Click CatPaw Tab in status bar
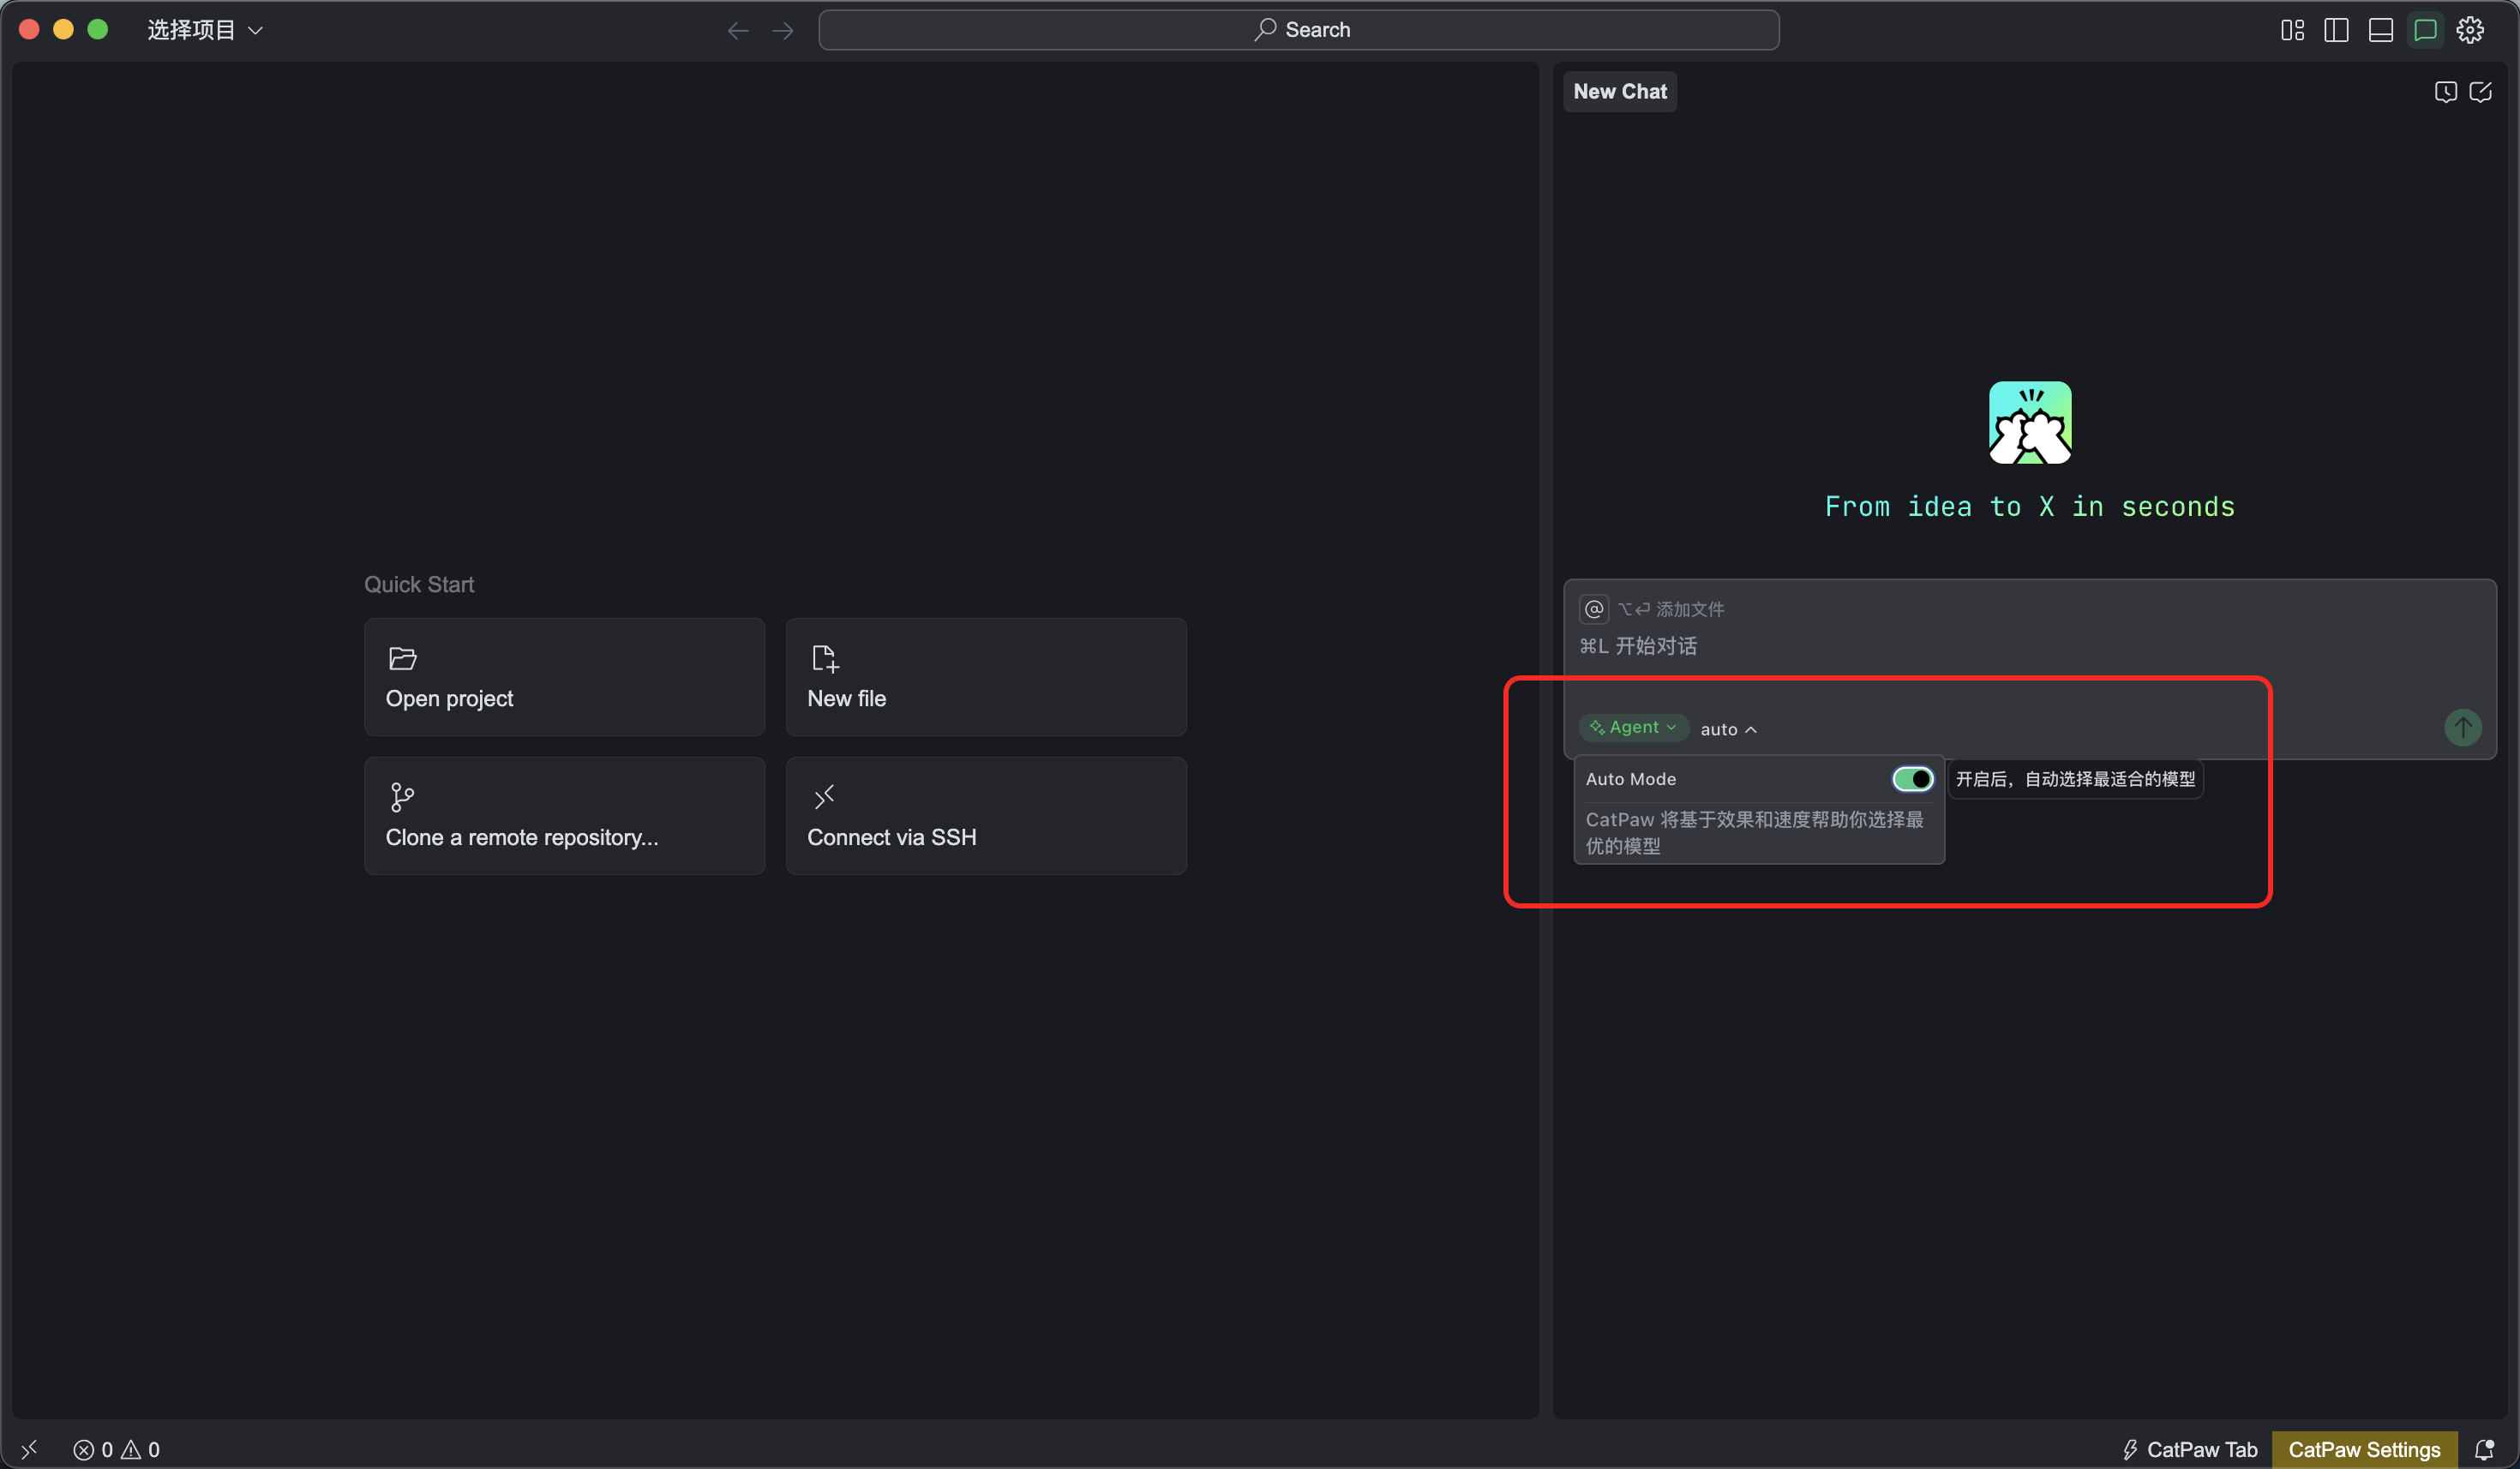Viewport: 2520px width, 1469px height. pos(2191,1449)
